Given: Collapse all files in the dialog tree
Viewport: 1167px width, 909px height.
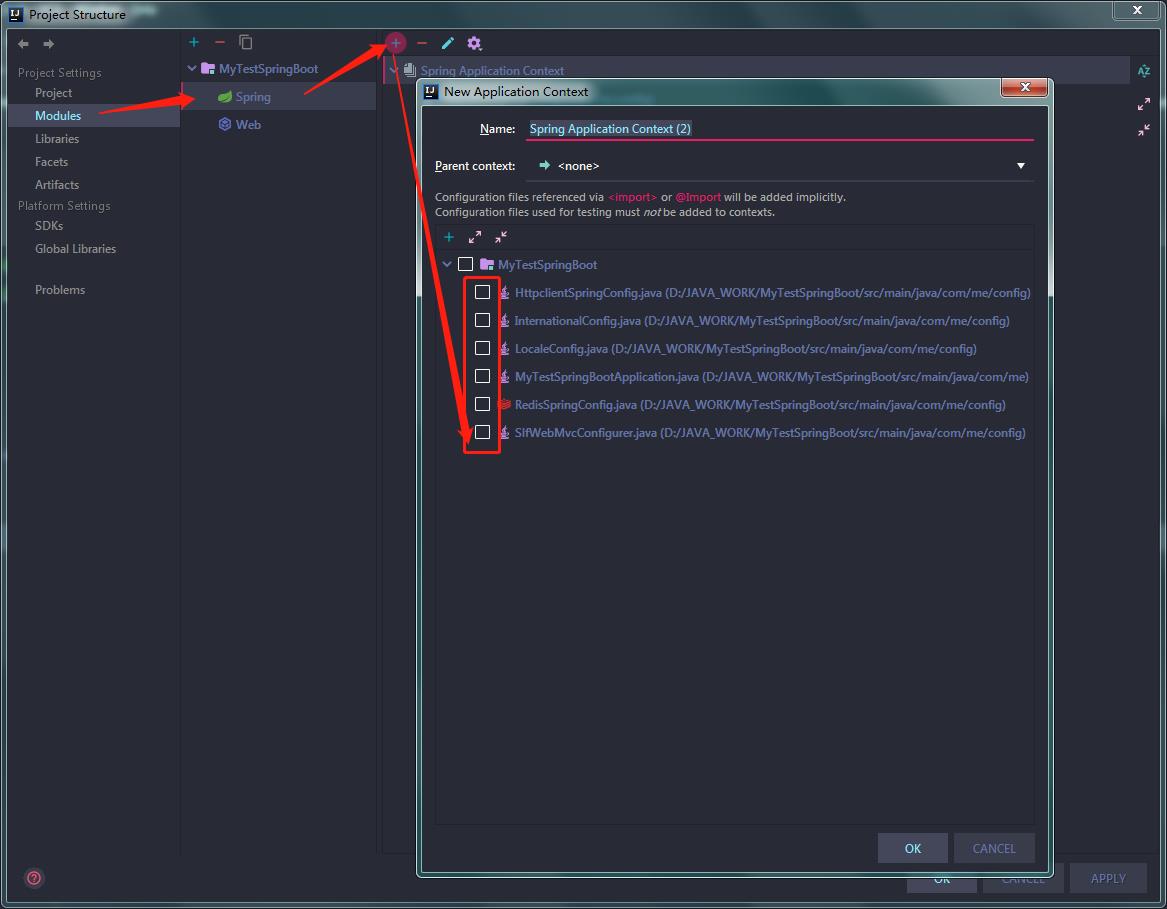Looking at the screenshot, I should click(501, 237).
